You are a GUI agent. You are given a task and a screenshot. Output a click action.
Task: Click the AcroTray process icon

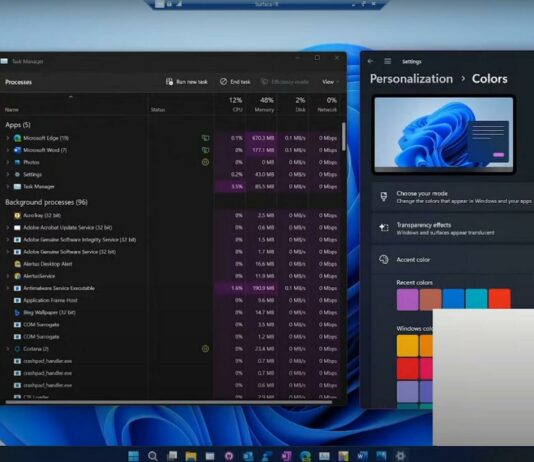click(x=17, y=215)
